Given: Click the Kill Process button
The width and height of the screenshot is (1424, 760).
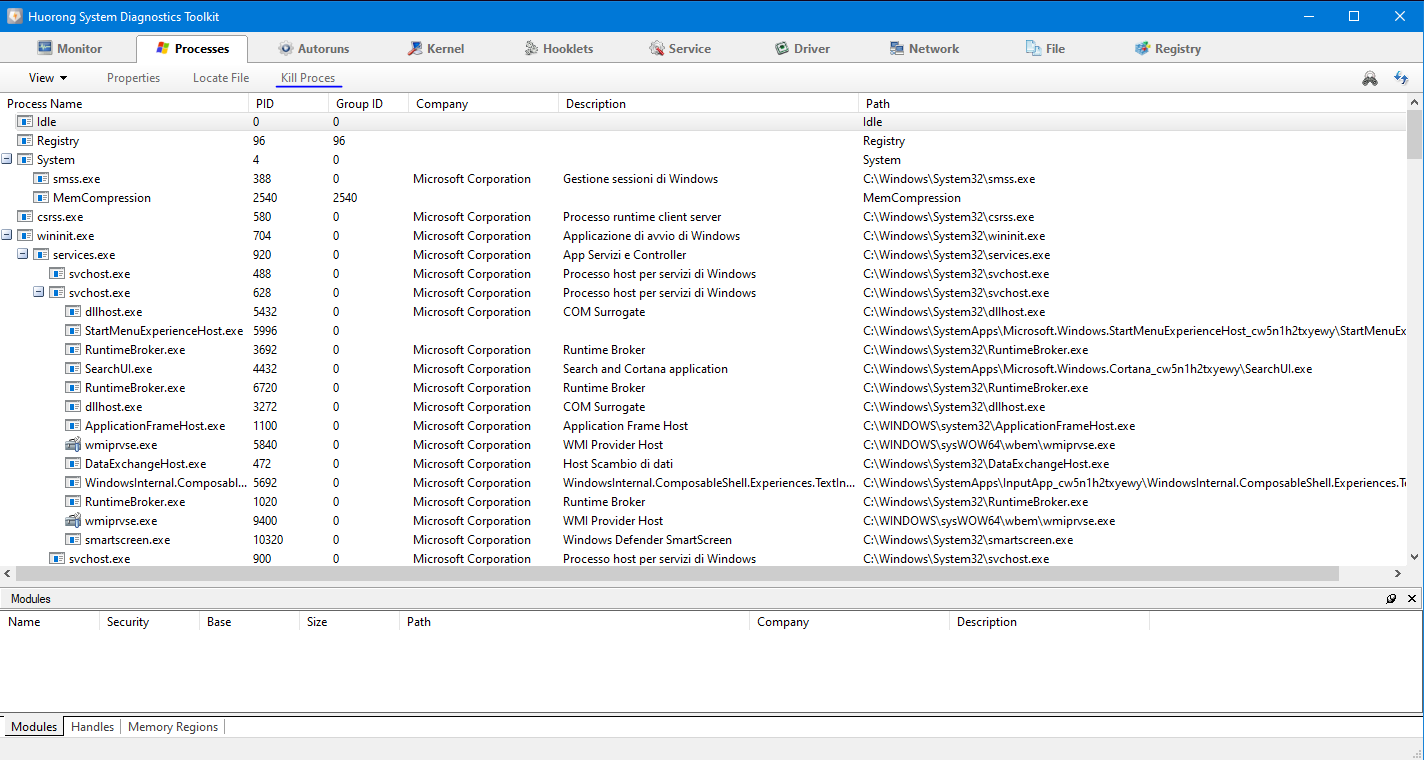Looking at the screenshot, I should (x=308, y=78).
